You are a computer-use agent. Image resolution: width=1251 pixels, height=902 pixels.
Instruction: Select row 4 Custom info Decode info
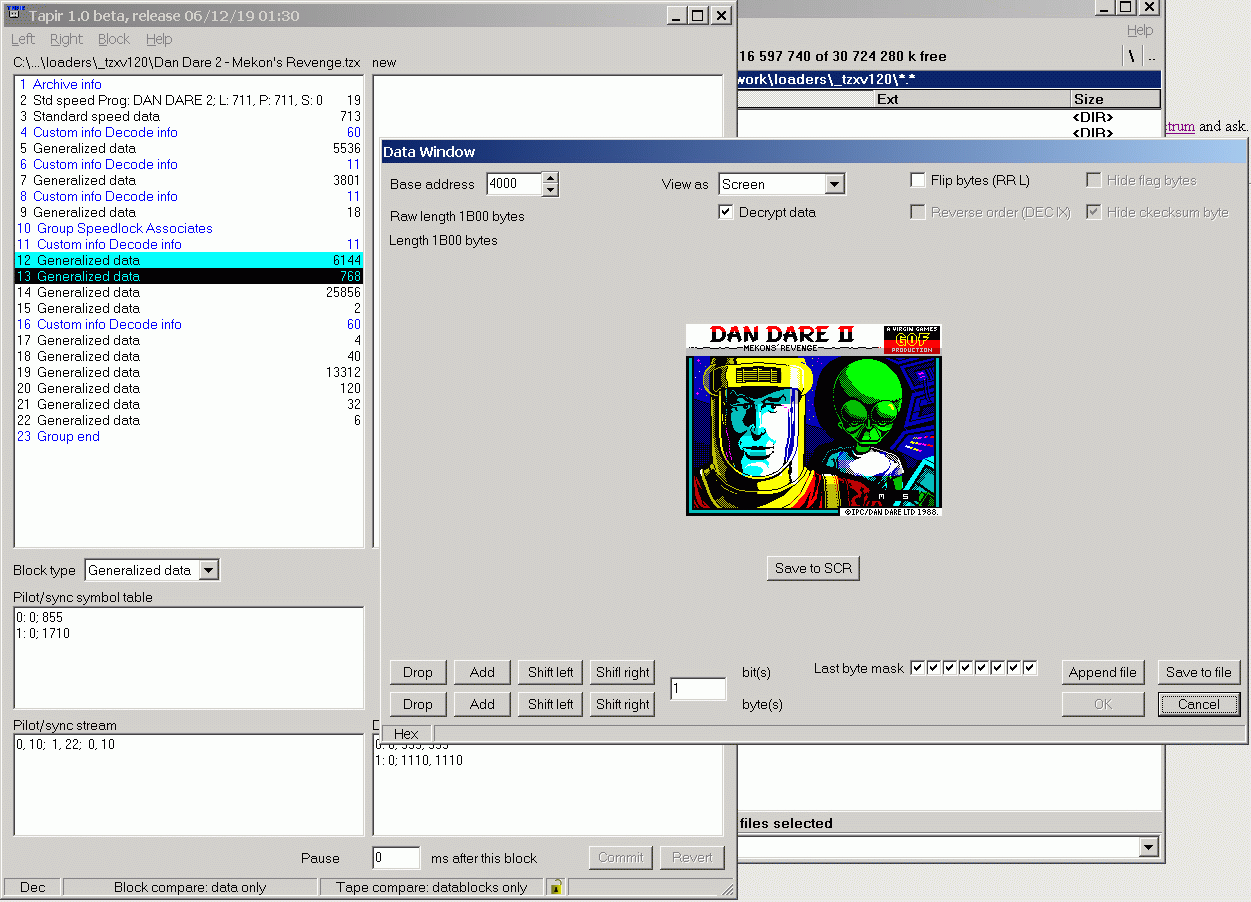tap(189, 132)
